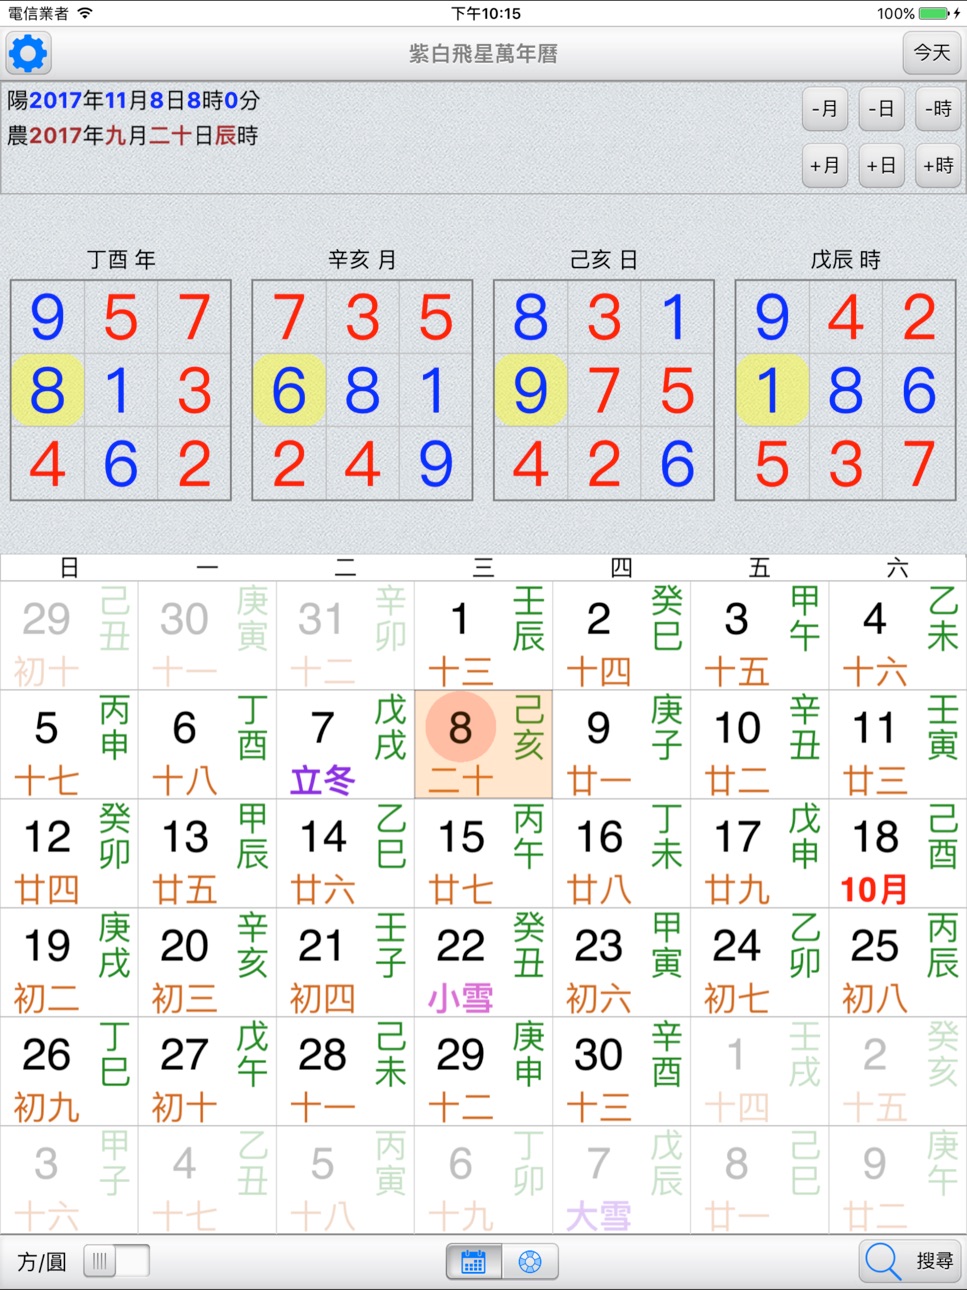The width and height of the screenshot is (967, 1290).
Task: Select center star 1 in 丁酉年 grid
Action: coord(121,390)
